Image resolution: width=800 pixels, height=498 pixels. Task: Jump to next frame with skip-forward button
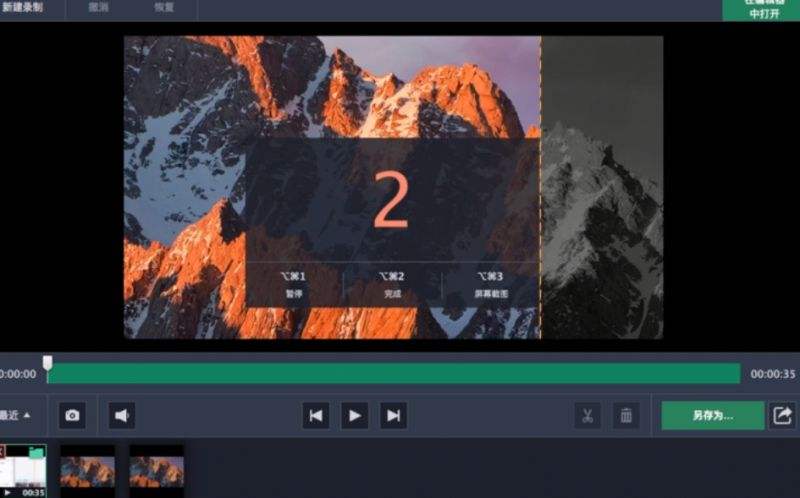[x=393, y=415]
